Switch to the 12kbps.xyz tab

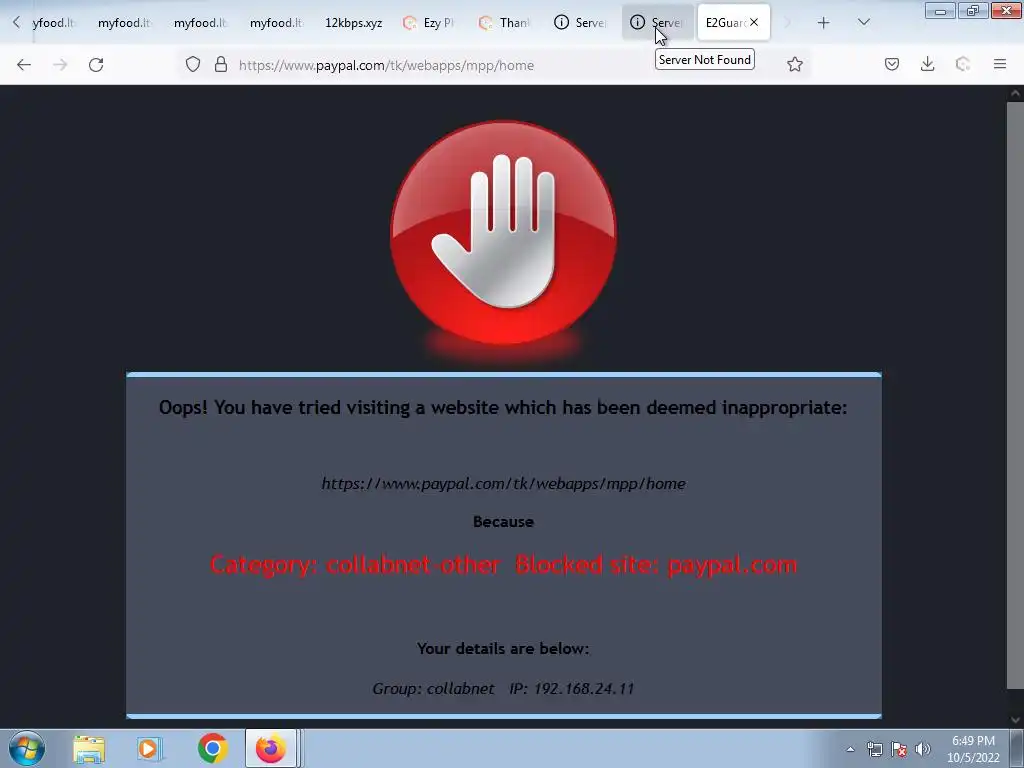[x=353, y=23]
